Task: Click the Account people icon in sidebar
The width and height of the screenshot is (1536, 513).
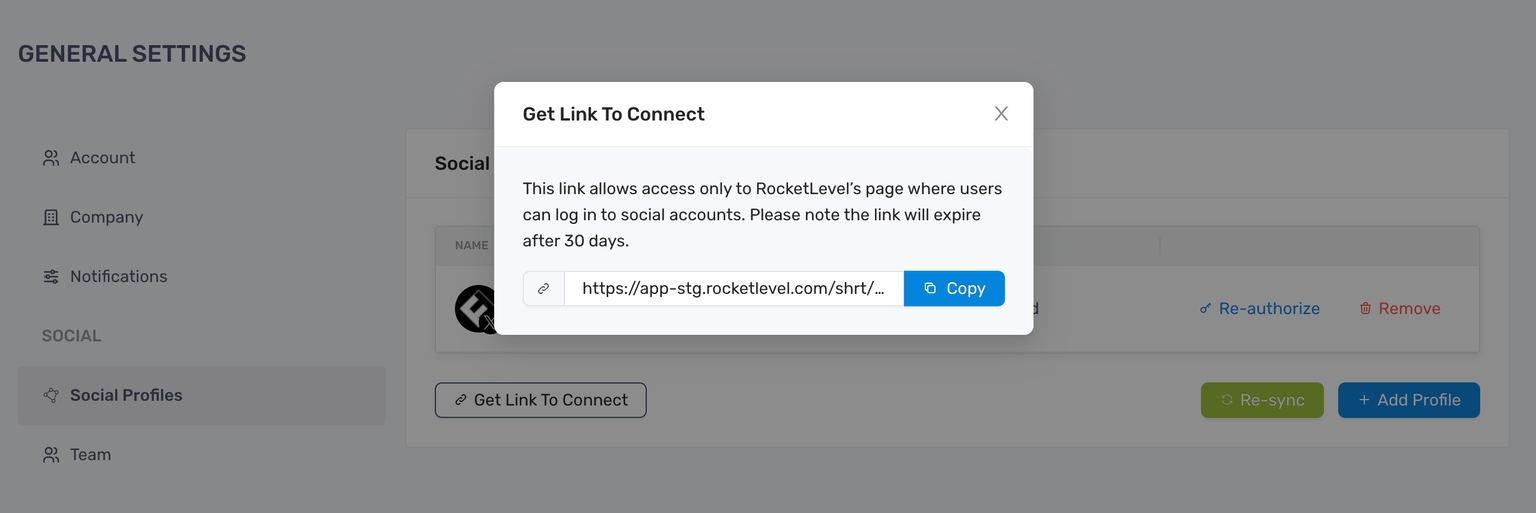Action: click(51, 158)
